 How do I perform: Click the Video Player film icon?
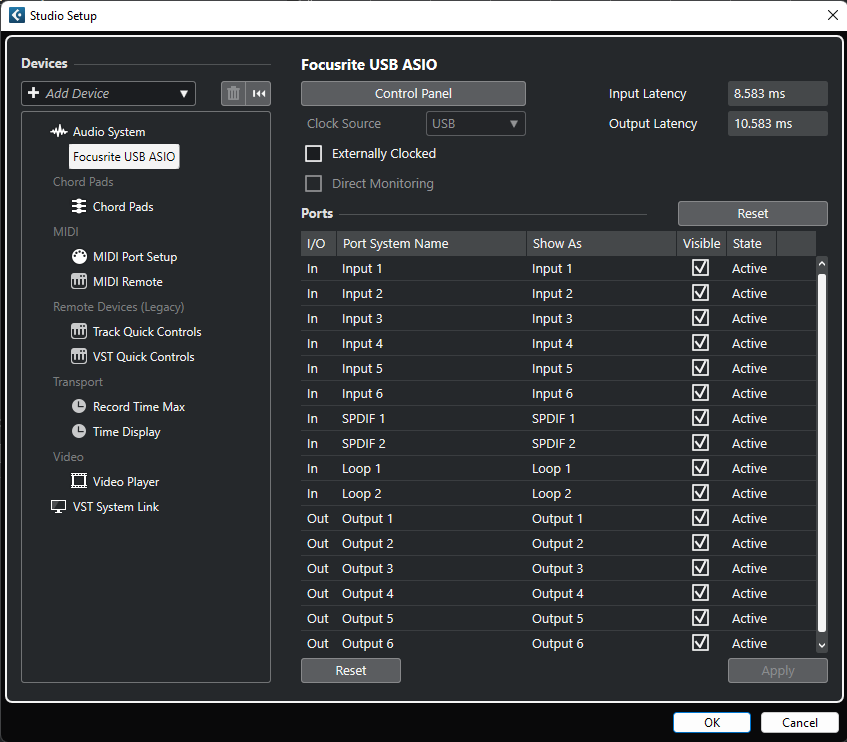[79, 481]
